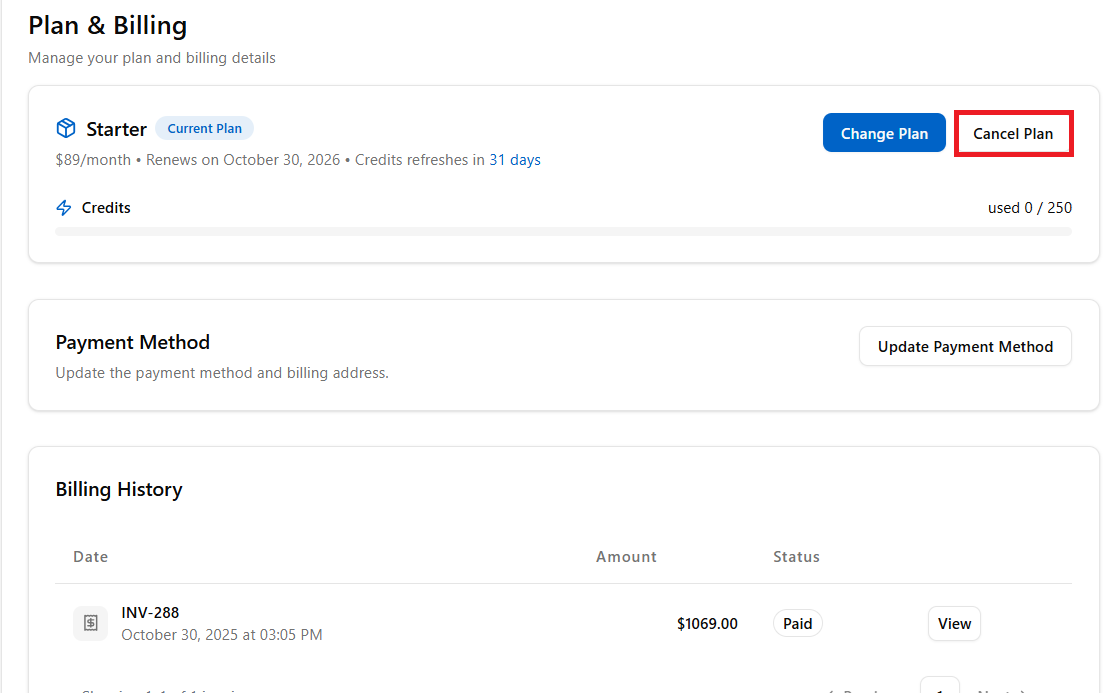Click the Amount column header
The image size is (1104, 693).
(x=626, y=556)
